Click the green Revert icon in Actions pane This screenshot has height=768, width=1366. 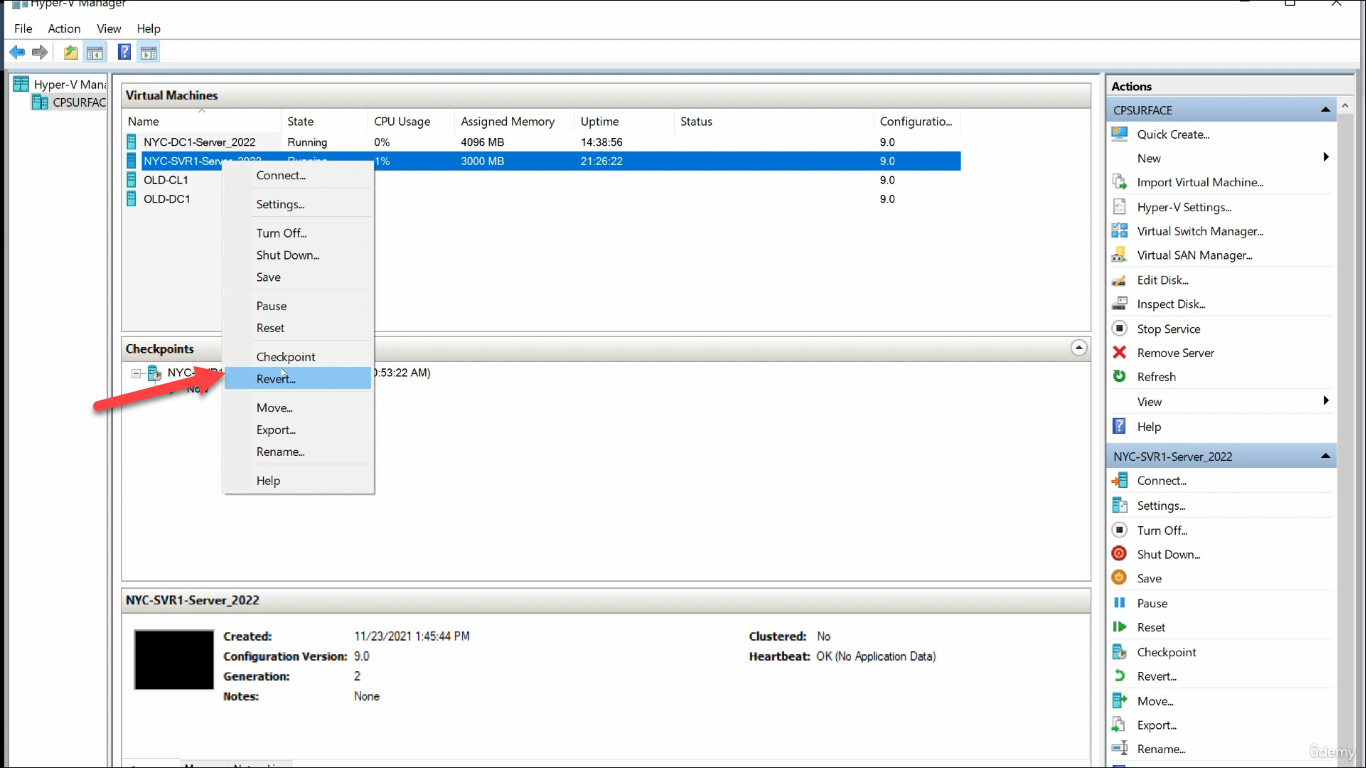tap(1119, 676)
